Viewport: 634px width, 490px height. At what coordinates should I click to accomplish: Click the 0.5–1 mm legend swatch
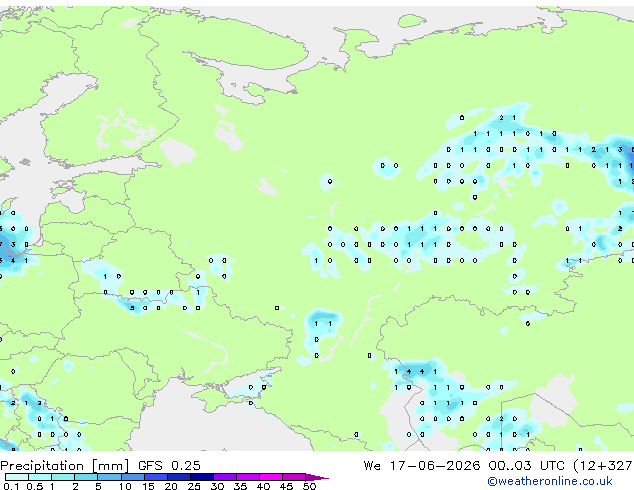tap(40, 477)
